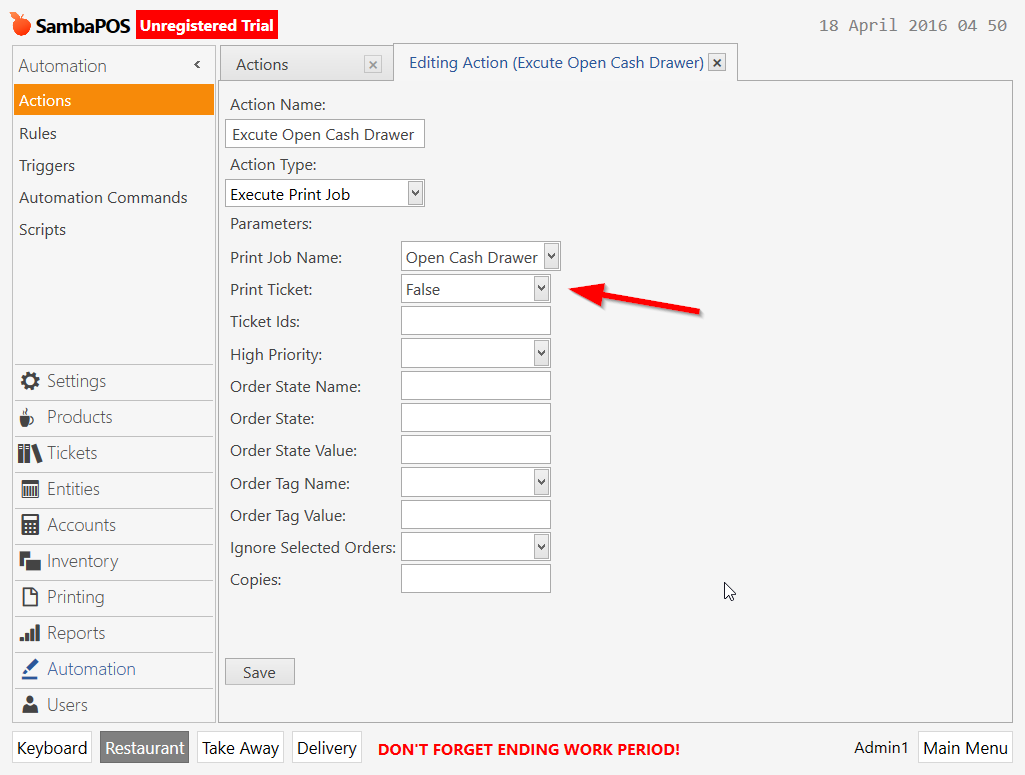
Task: Open the Settings section
Action: point(114,381)
